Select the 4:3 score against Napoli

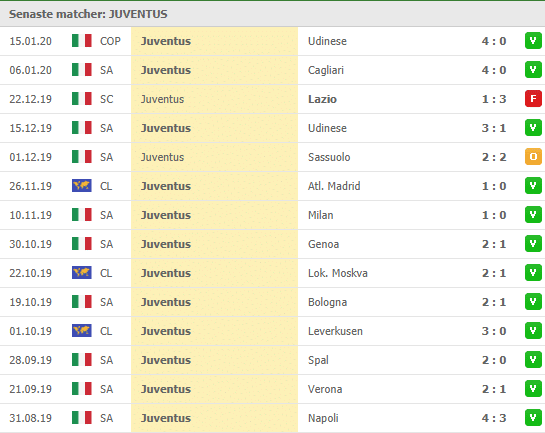(x=494, y=418)
